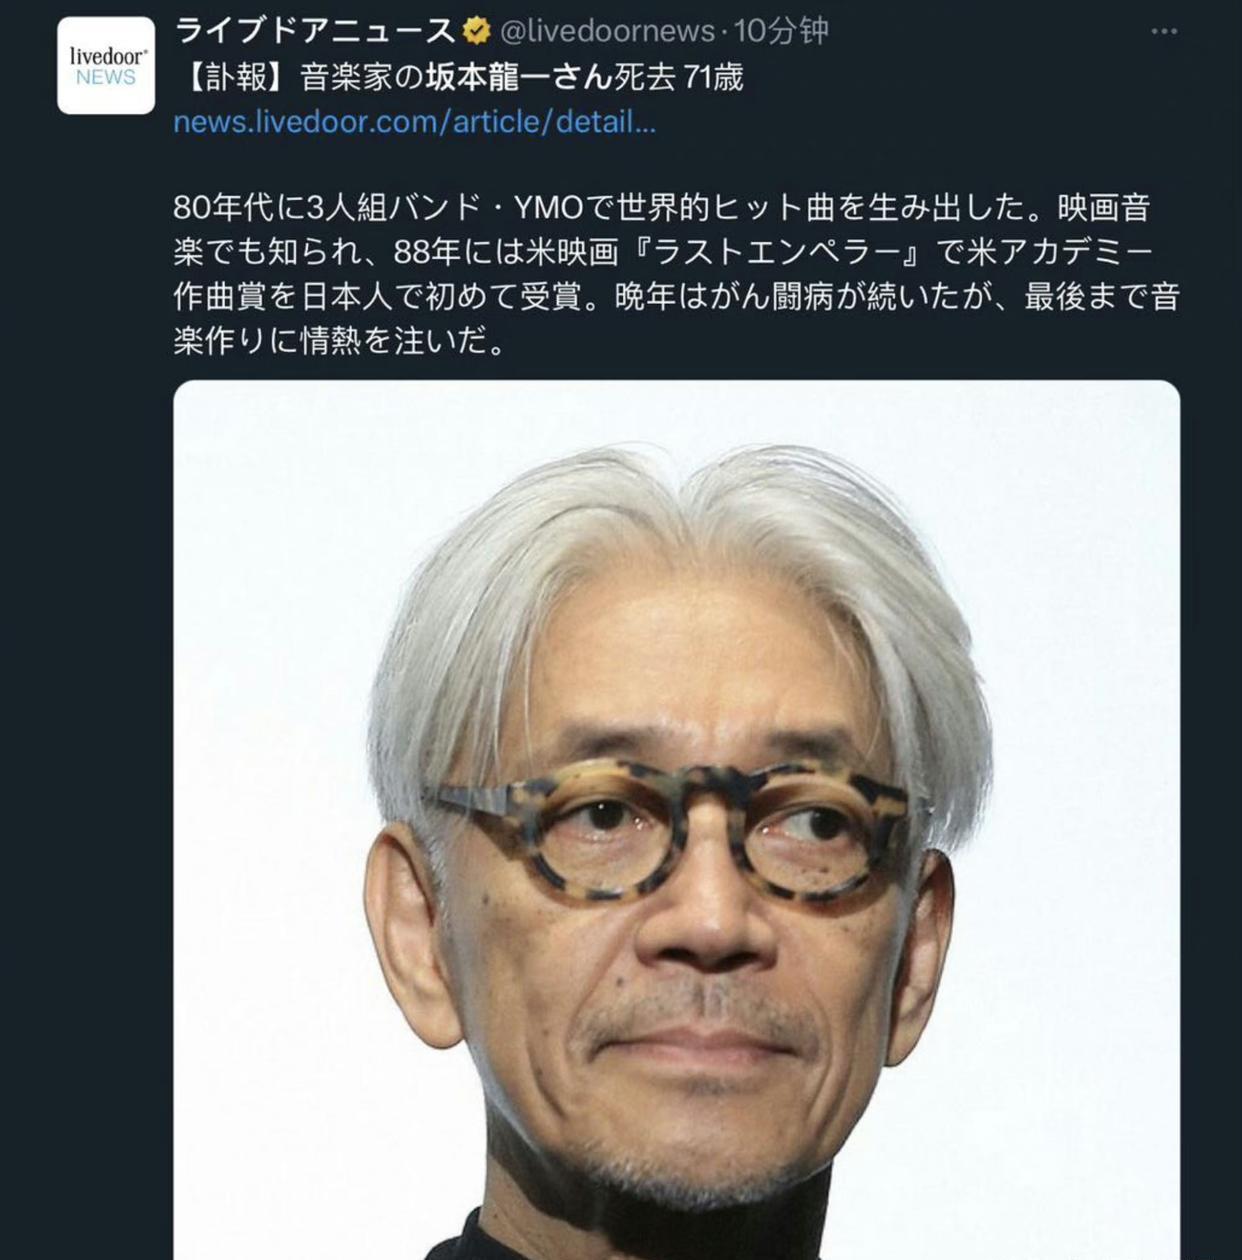Enlarge the attached portrait photo

[677, 820]
